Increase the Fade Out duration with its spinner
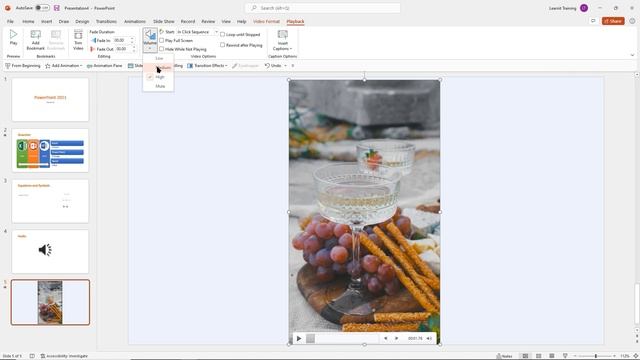The height and width of the screenshot is (360, 640). pos(134,47)
